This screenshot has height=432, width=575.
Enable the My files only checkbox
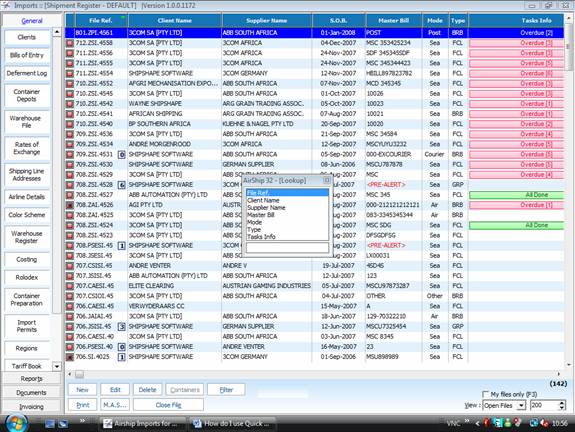(486, 394)
